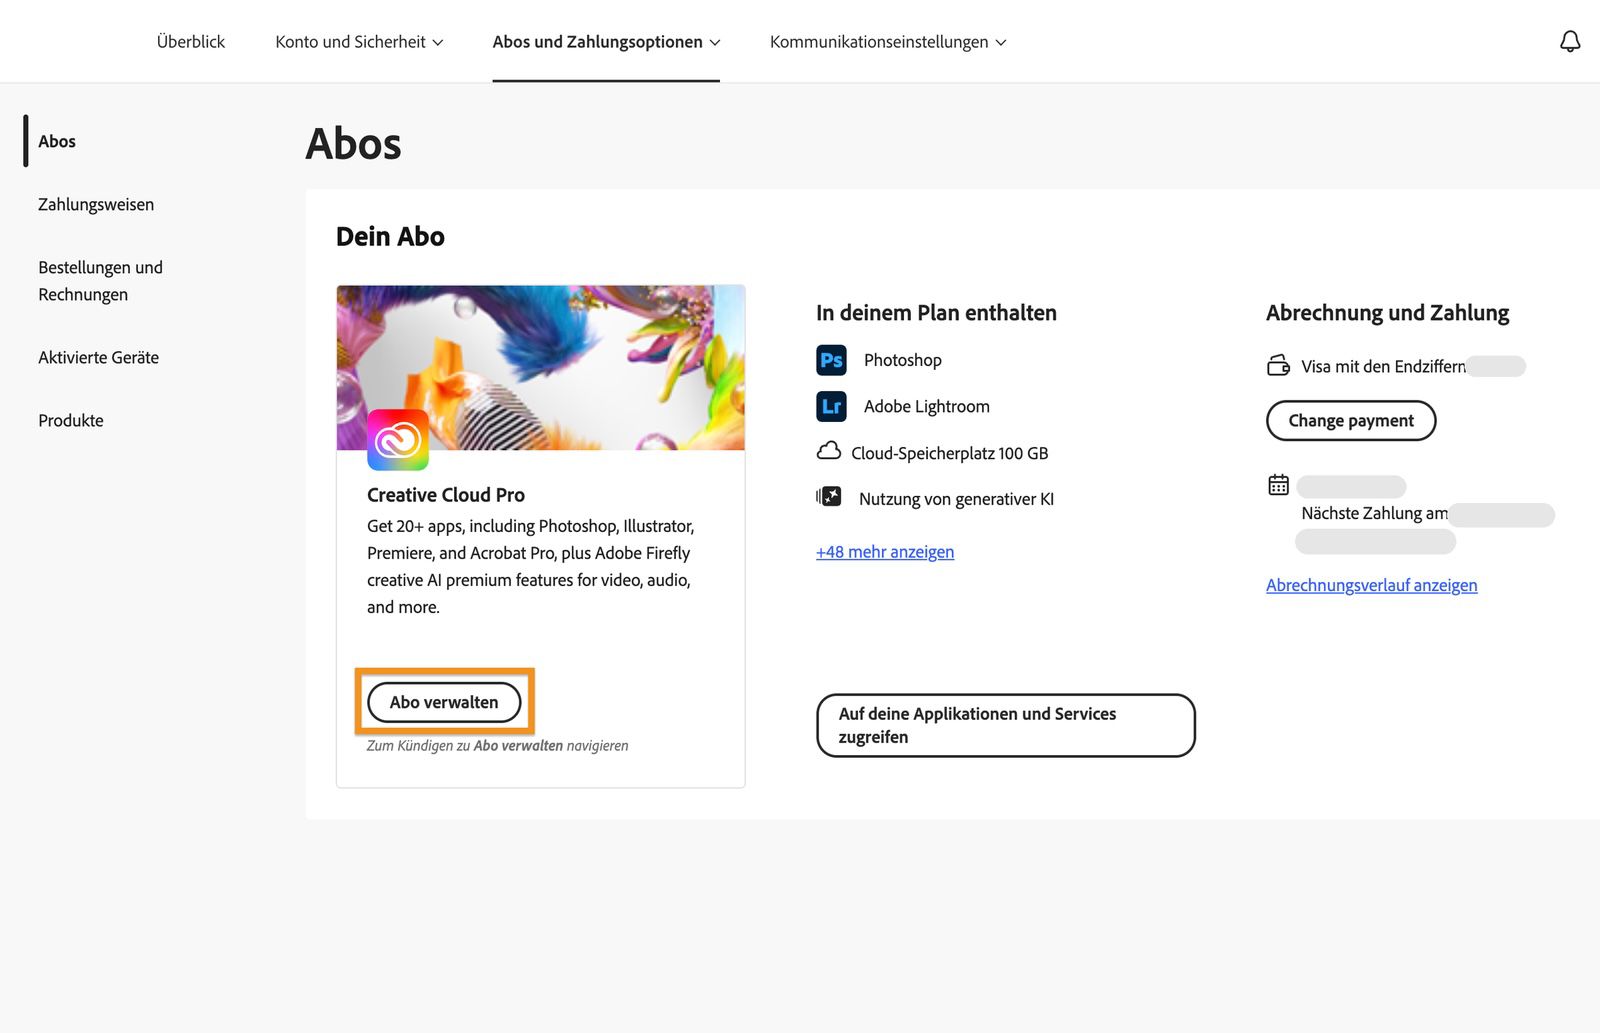Click the Abrechnung und Zahlung heading
This screenshot has width=1600, height=1033.
coord(1388,313)
